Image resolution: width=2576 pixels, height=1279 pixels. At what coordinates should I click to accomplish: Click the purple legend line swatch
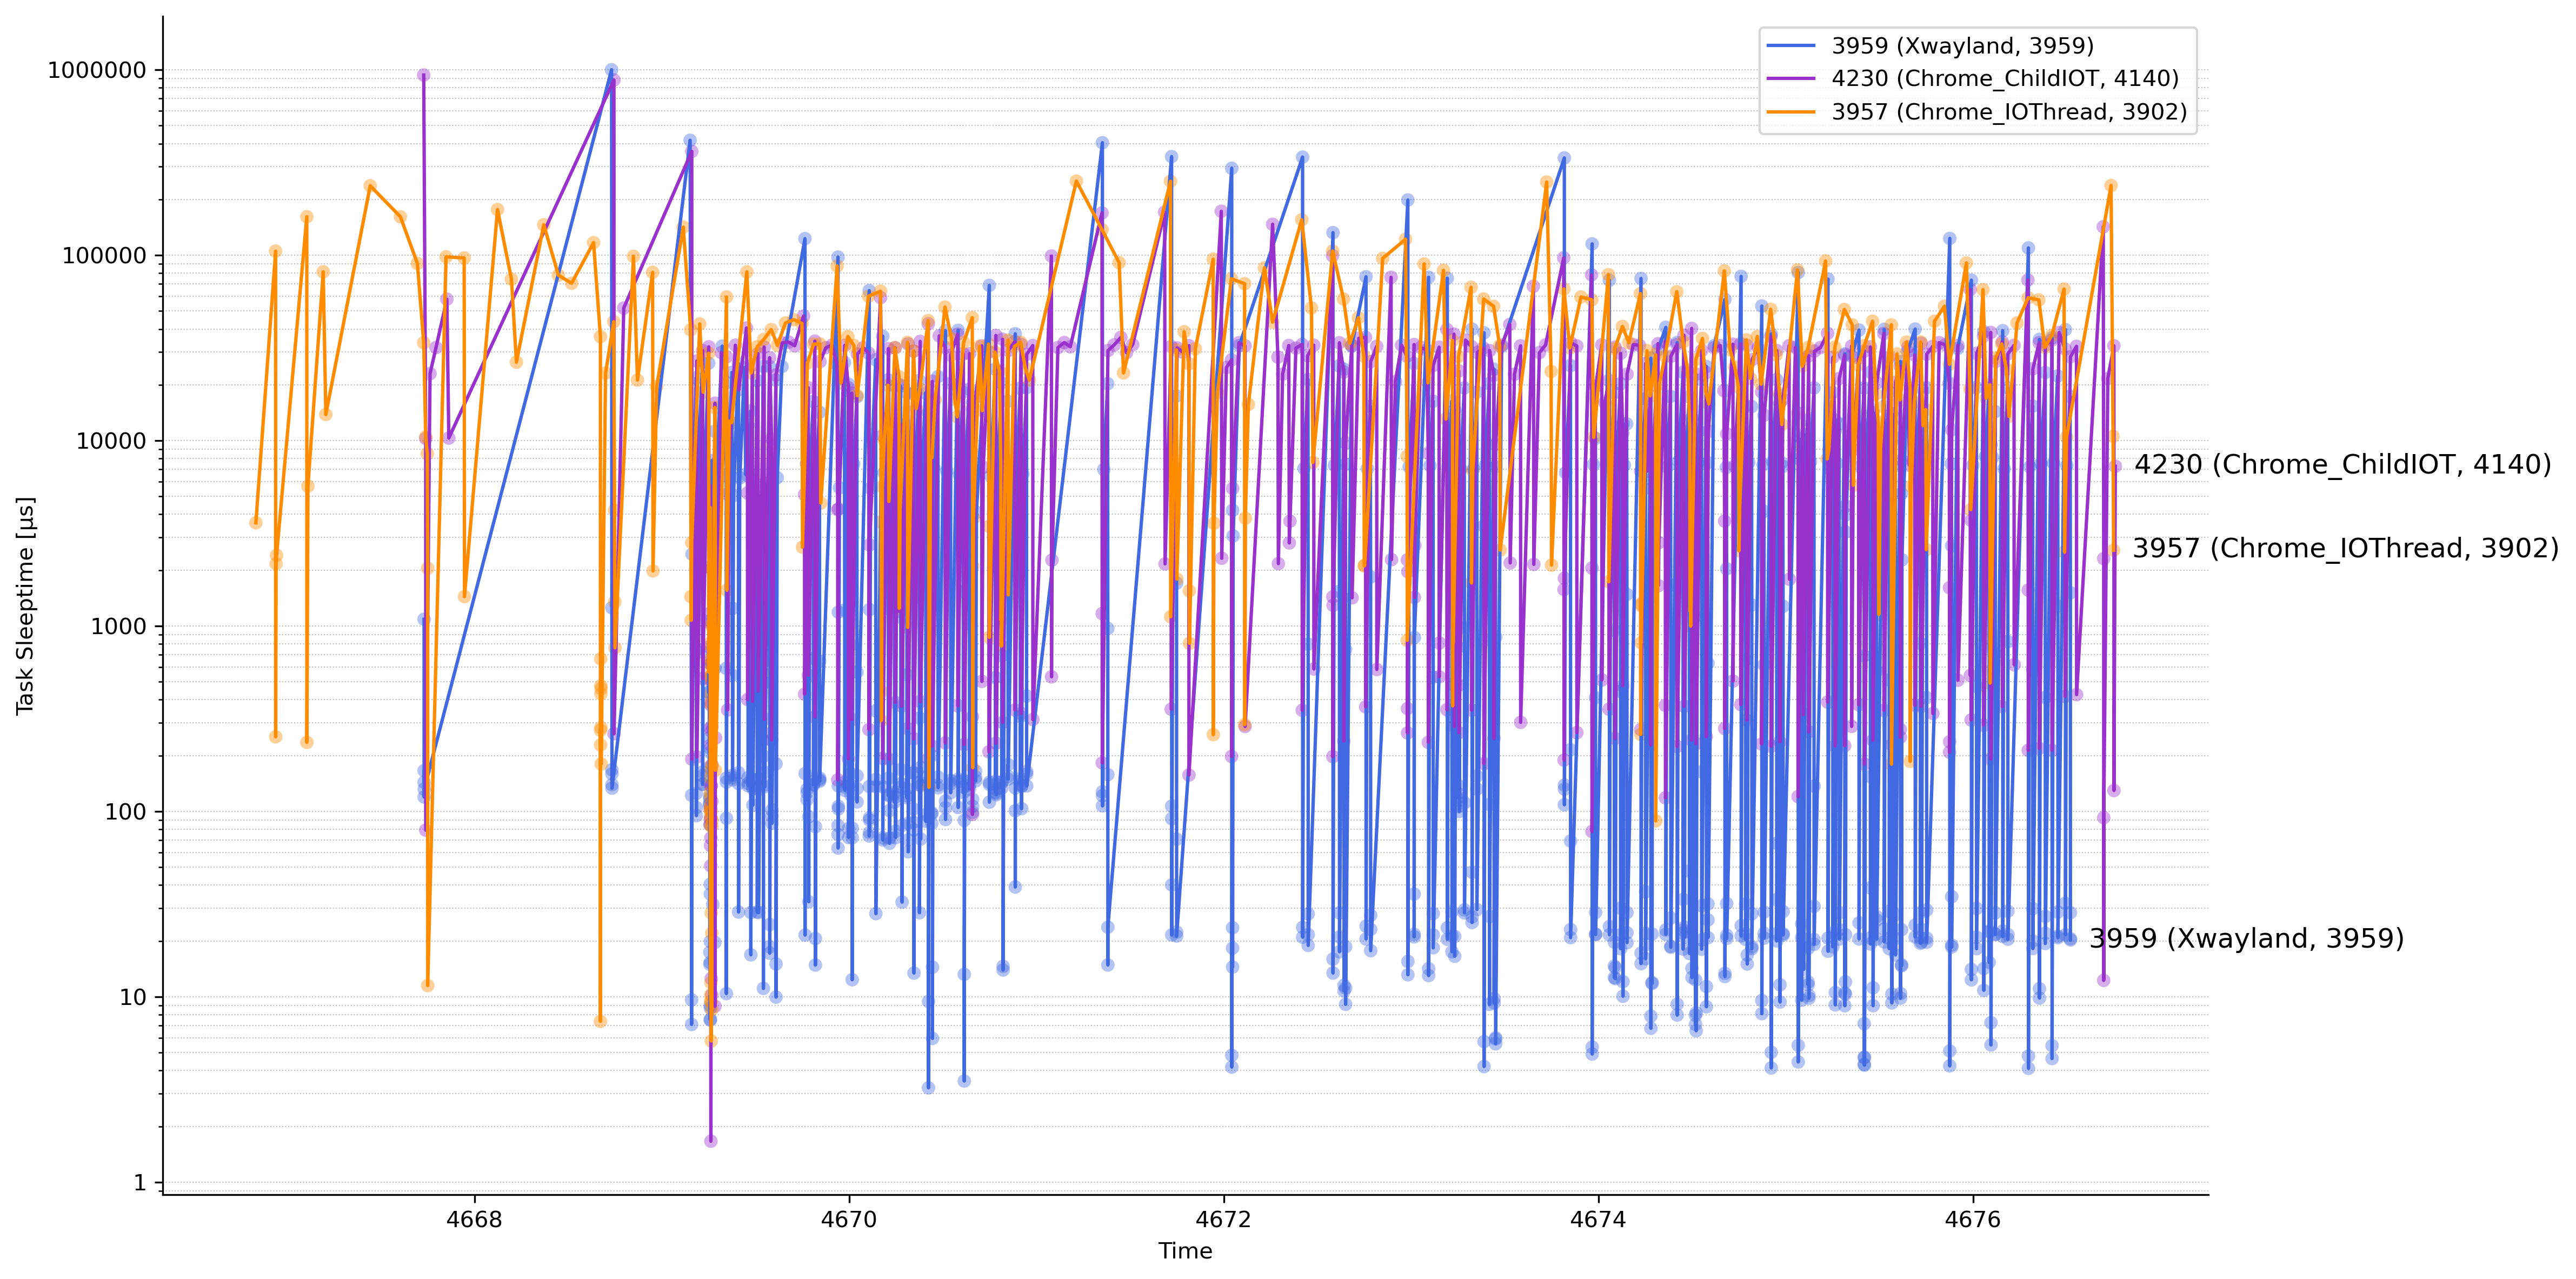1790,79
